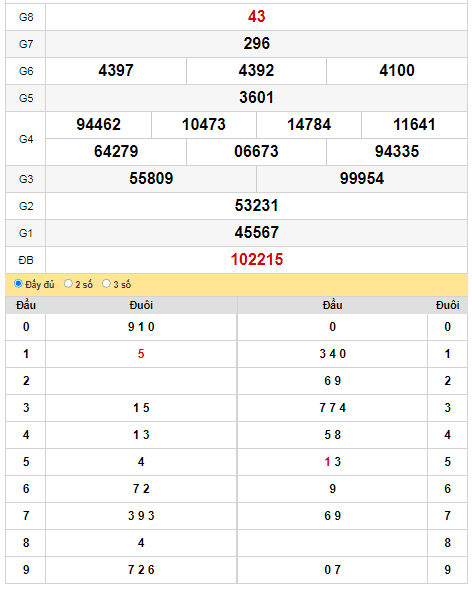Viewport: 472px width, 589px height.
Task: Click G4 number 06673
Action: point(256,152)
